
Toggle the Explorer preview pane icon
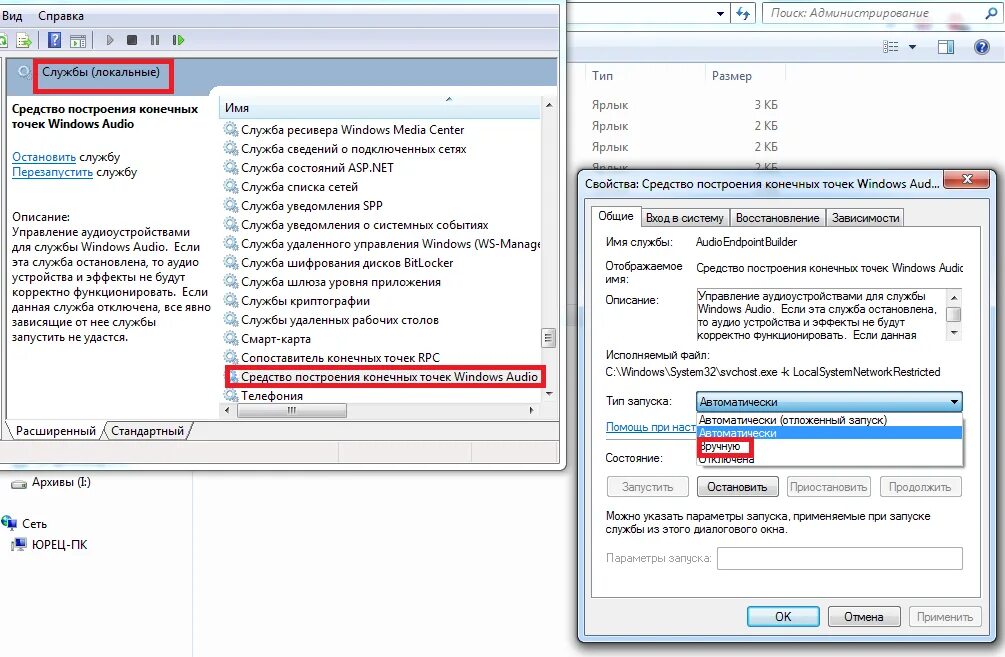click(x=945, y=47)
